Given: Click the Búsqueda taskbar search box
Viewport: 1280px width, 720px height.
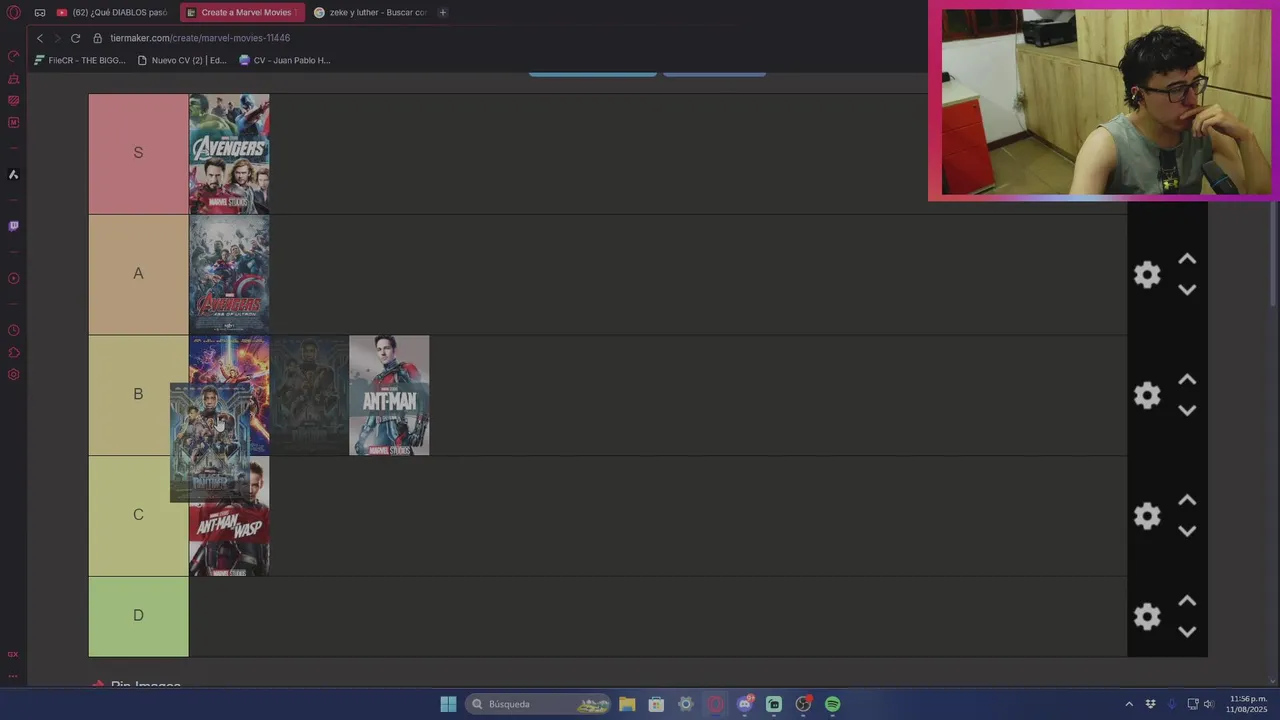Looking at the screenshot, I should [x=540, y=704].
